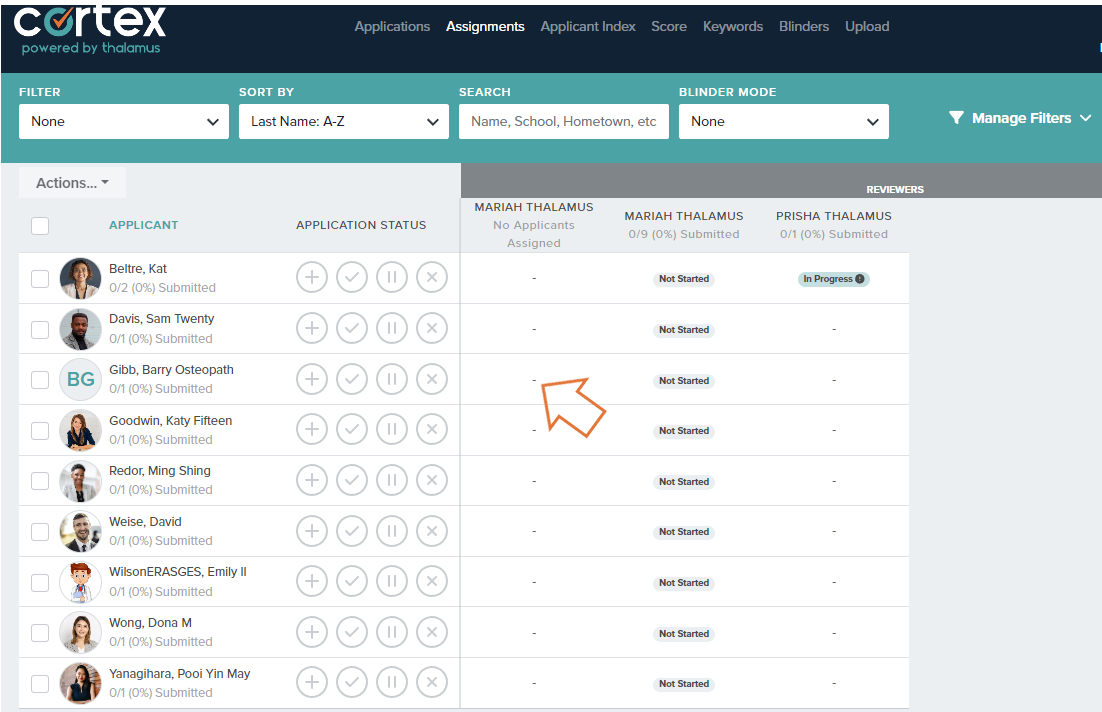
Task: Open the Blinder Mode dropdown
Action: 783,121
